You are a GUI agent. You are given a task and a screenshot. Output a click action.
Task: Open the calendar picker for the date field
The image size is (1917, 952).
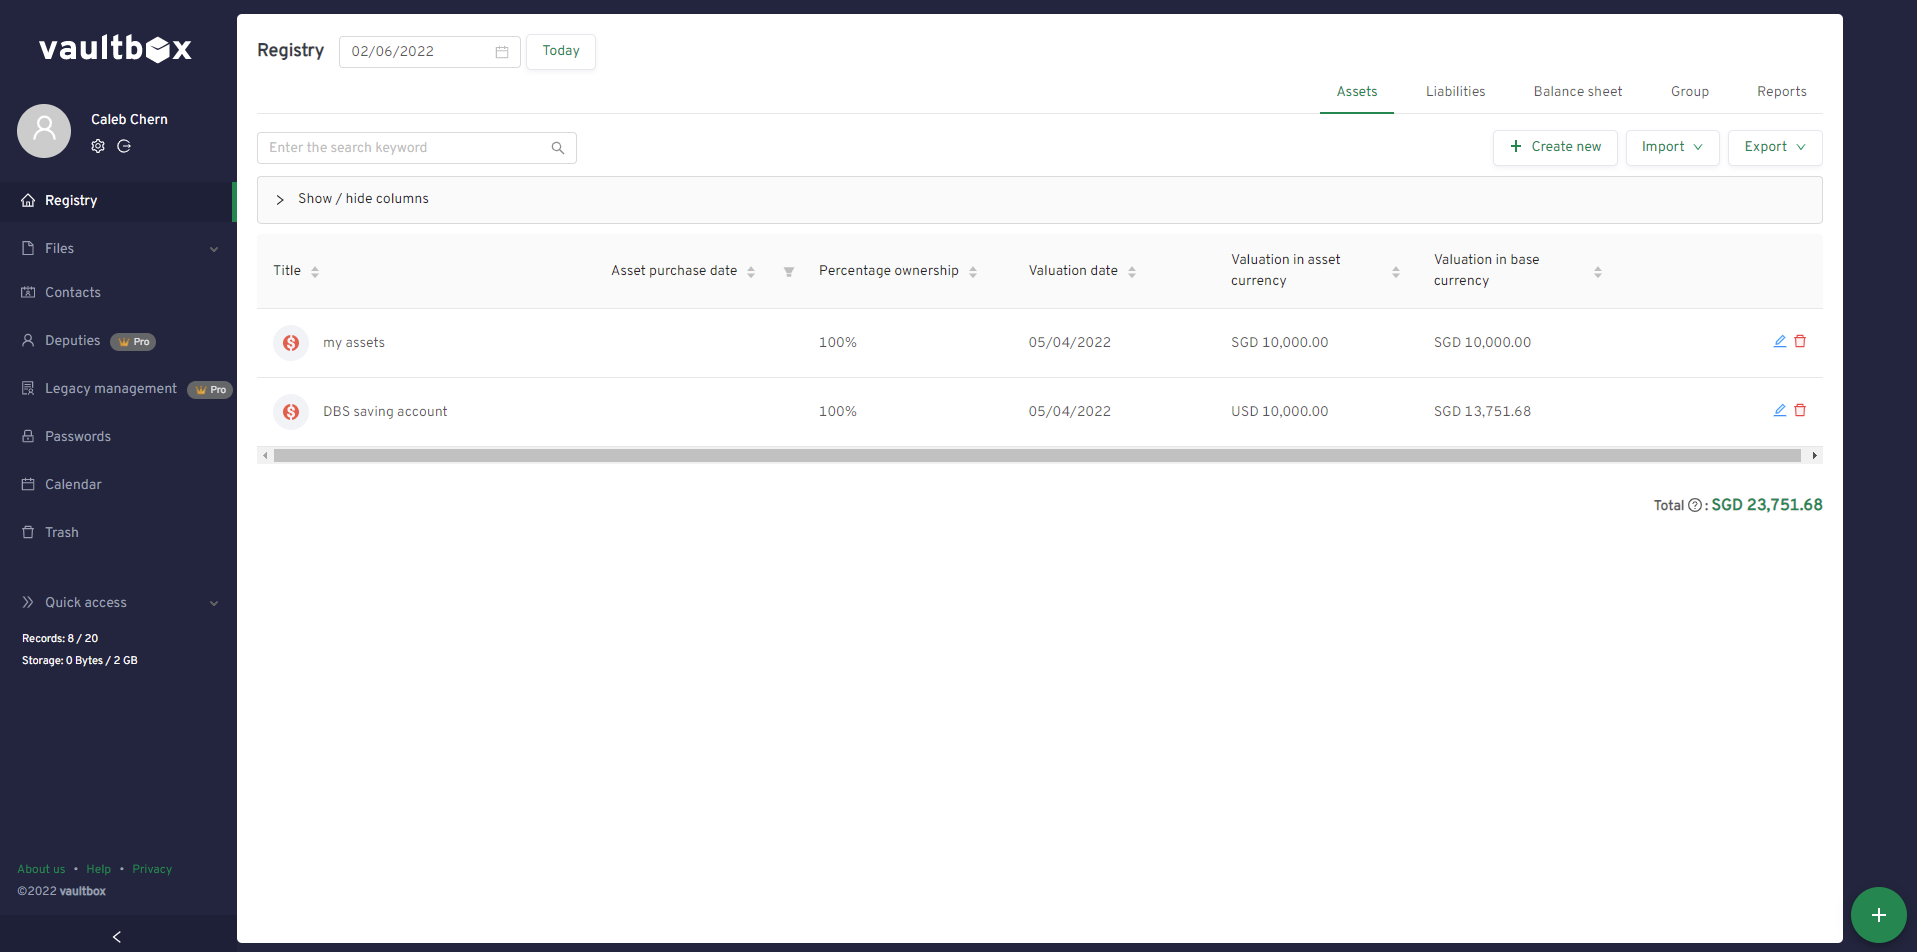click(x=501, y=51)
